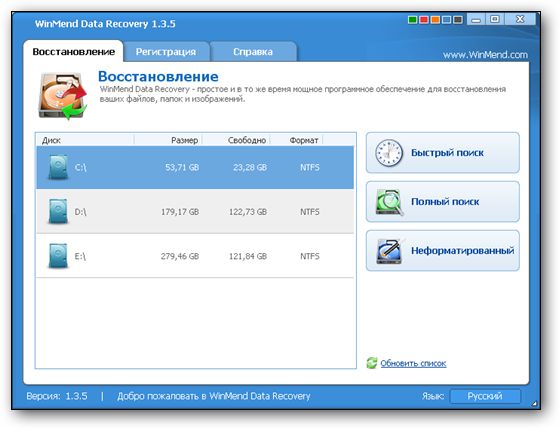Open the Русский language dropdown
The image size is (560, 429).
pos(485,396)
